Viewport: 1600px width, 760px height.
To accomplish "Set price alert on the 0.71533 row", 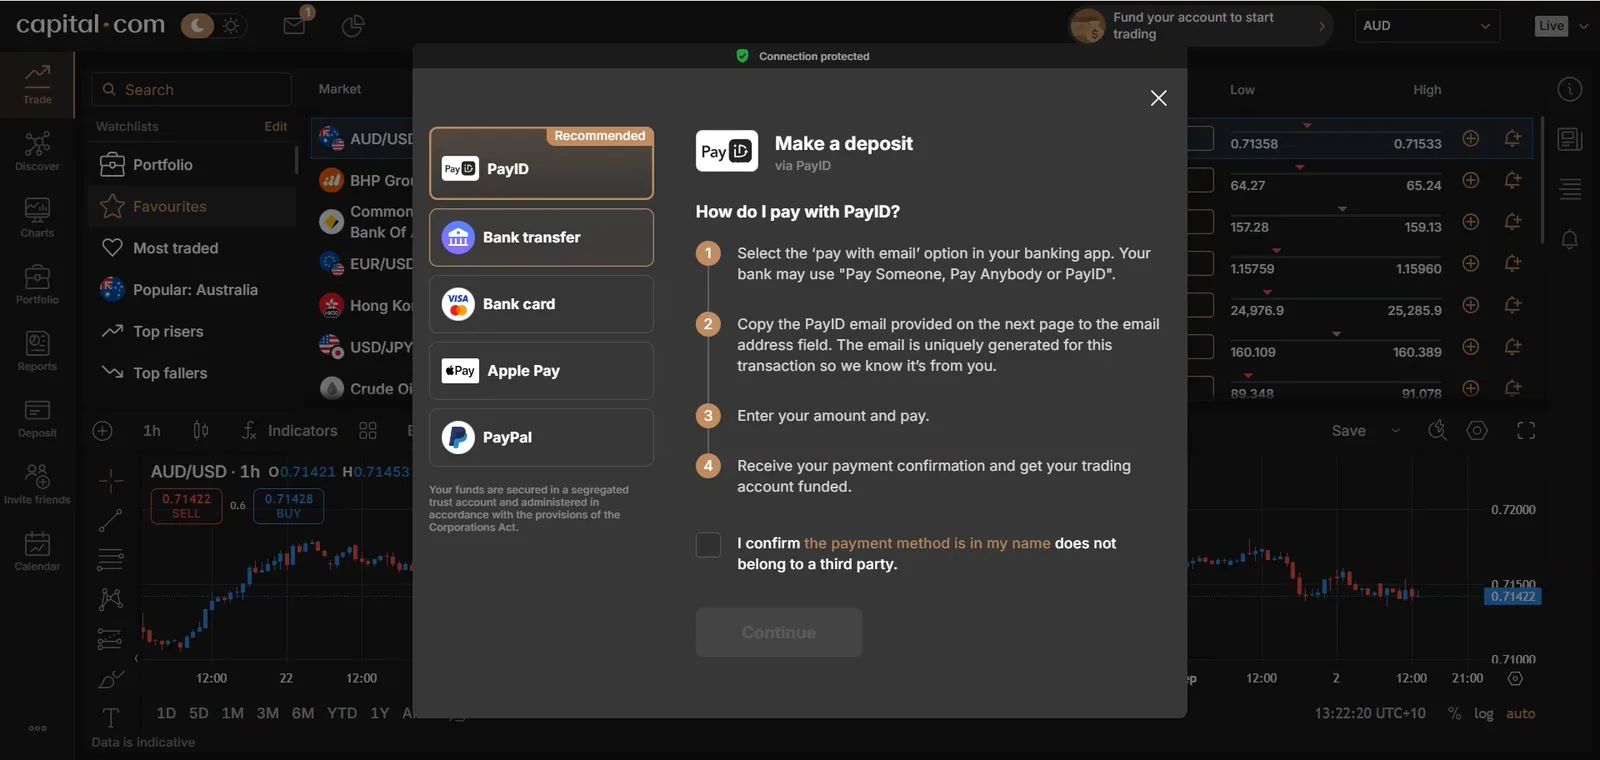I will coord(1513,139).
